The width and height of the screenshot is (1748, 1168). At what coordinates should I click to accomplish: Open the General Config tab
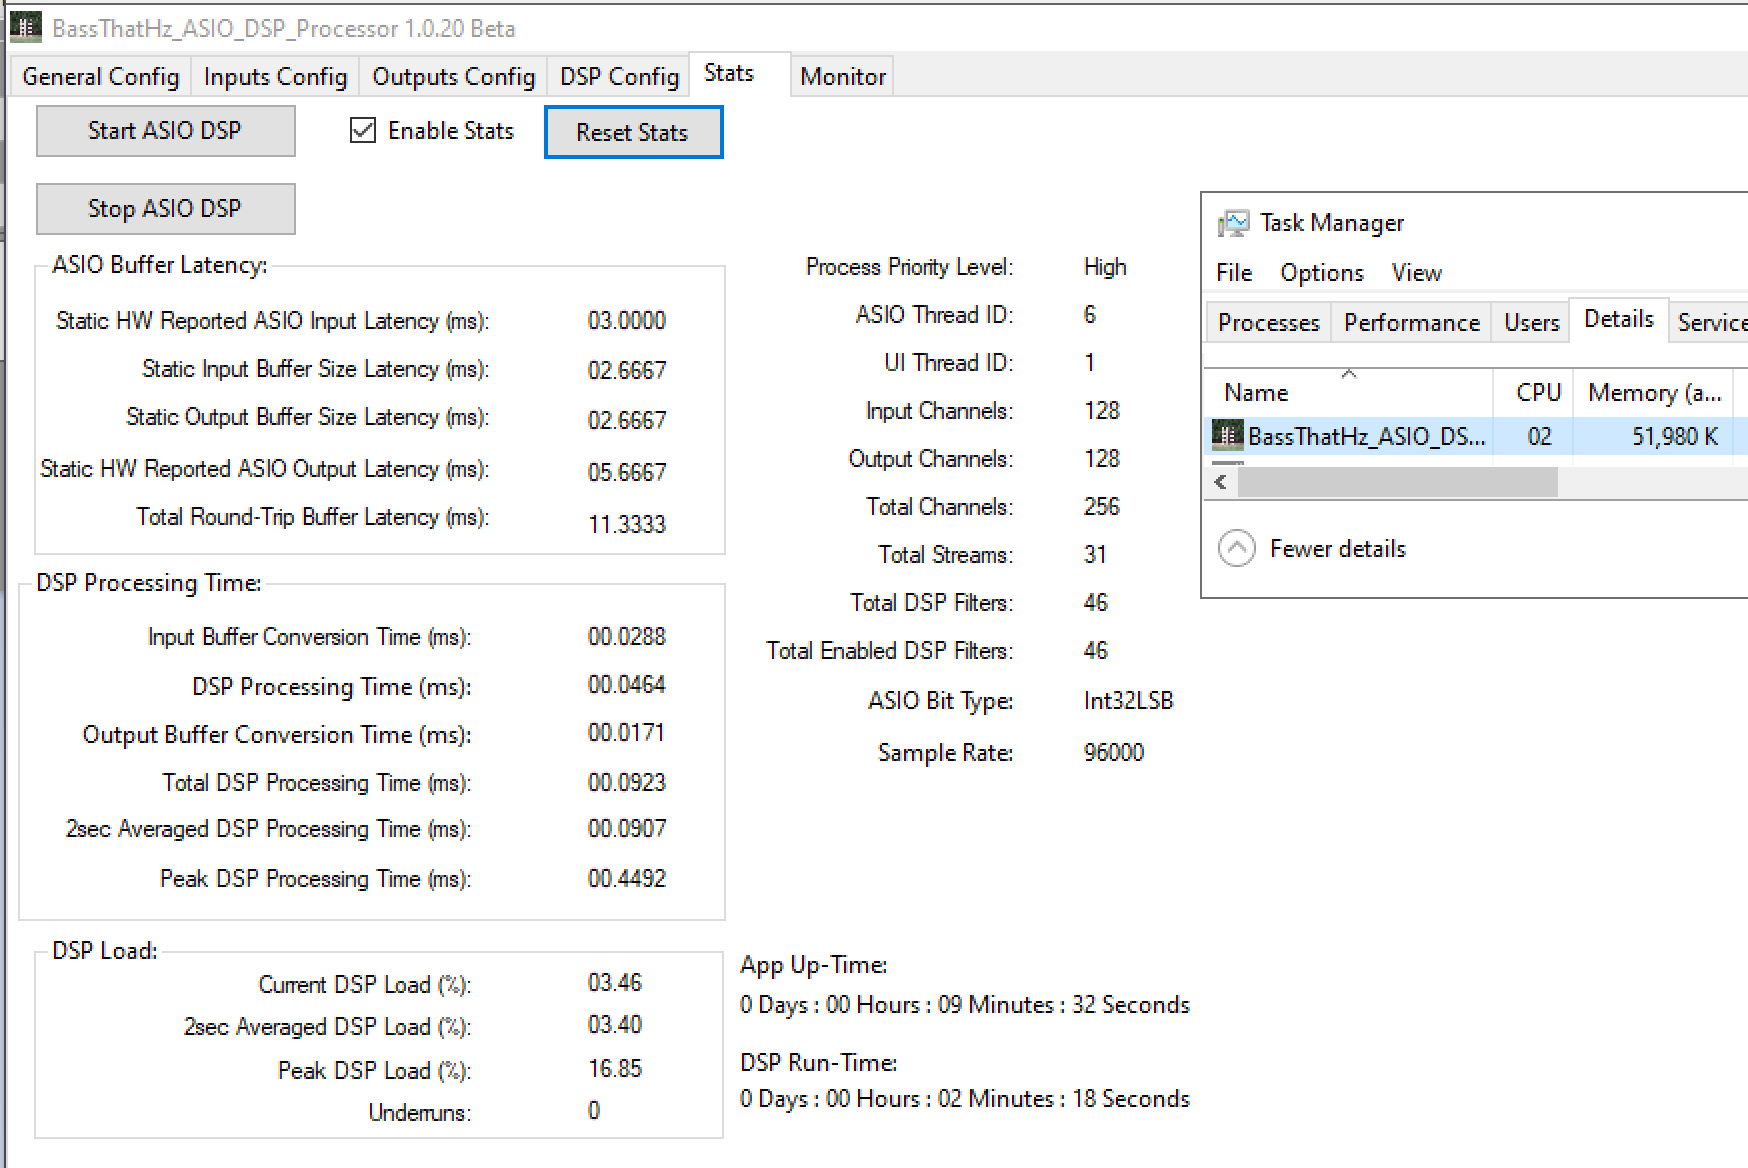100,76
